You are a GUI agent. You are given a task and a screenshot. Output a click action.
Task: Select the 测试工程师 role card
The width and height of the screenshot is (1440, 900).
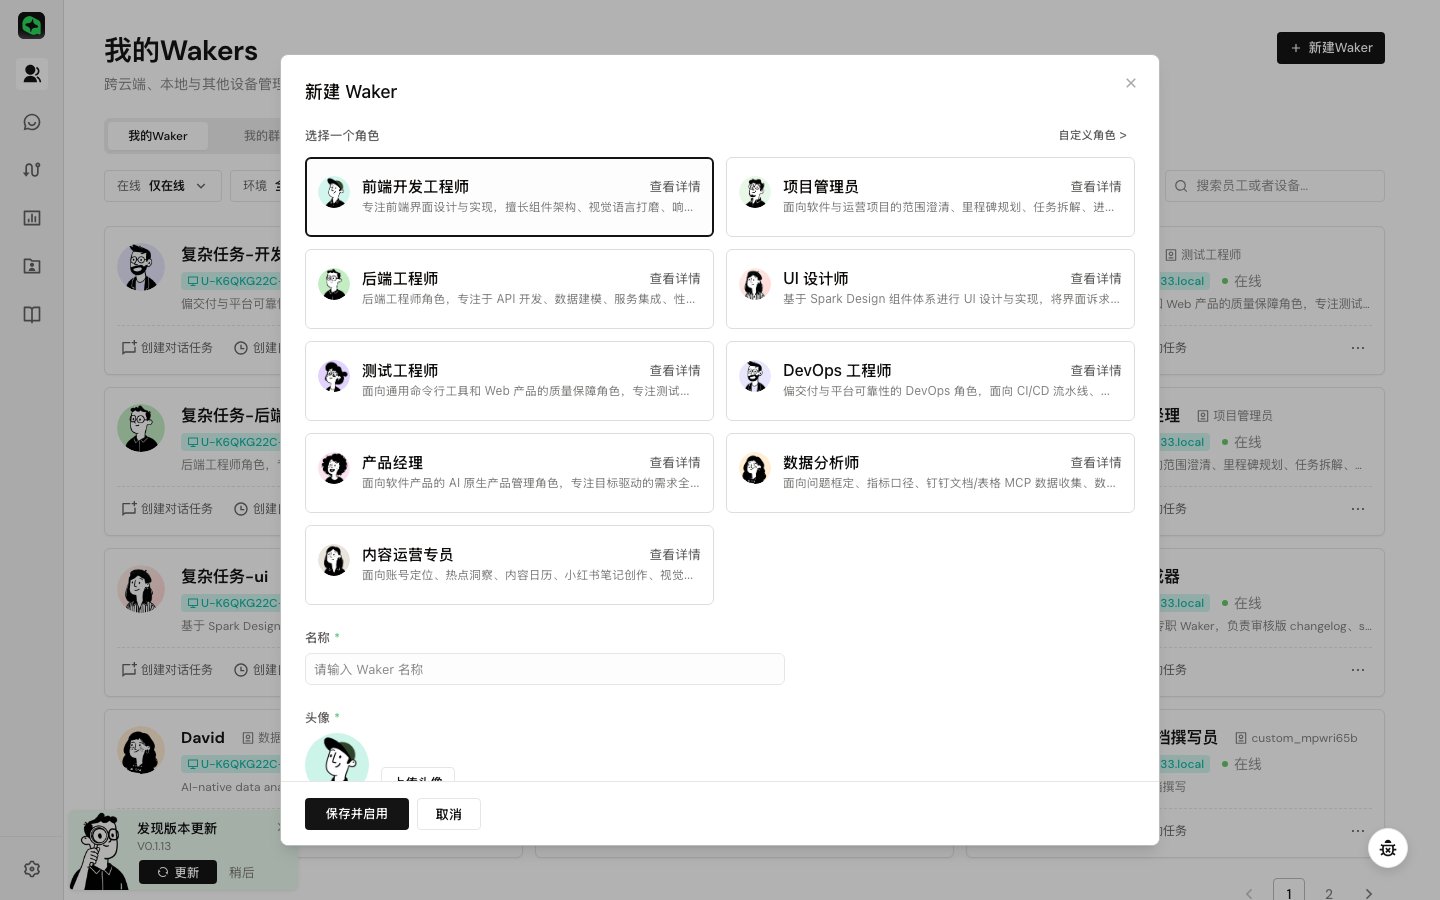[x=509, y=381]
